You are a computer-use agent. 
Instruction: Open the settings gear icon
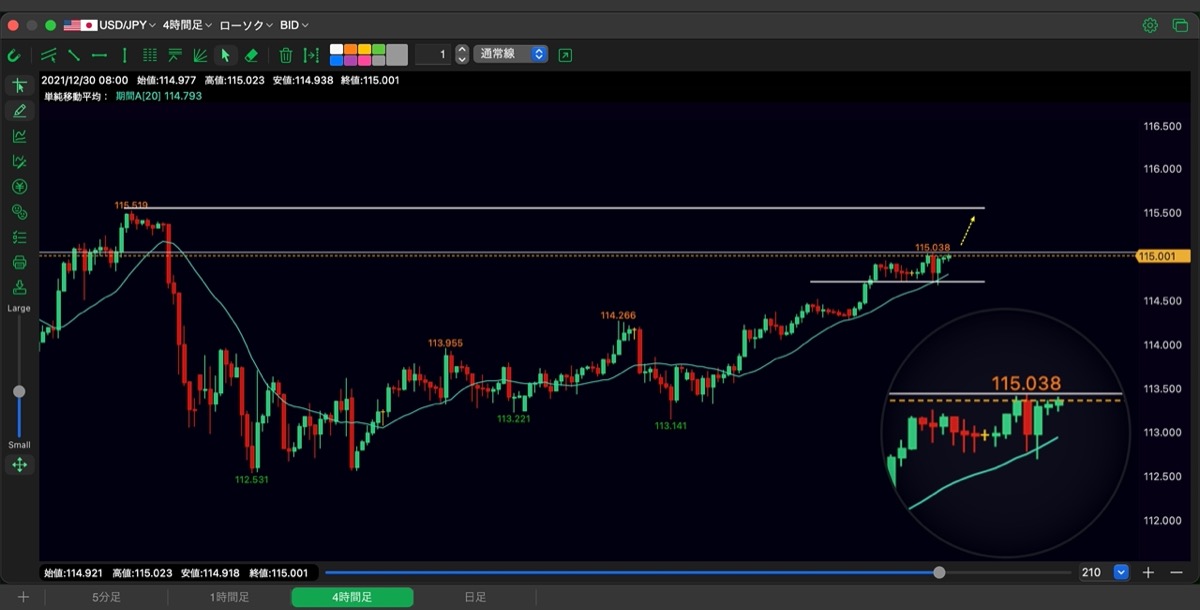[x=1151, y=25]
